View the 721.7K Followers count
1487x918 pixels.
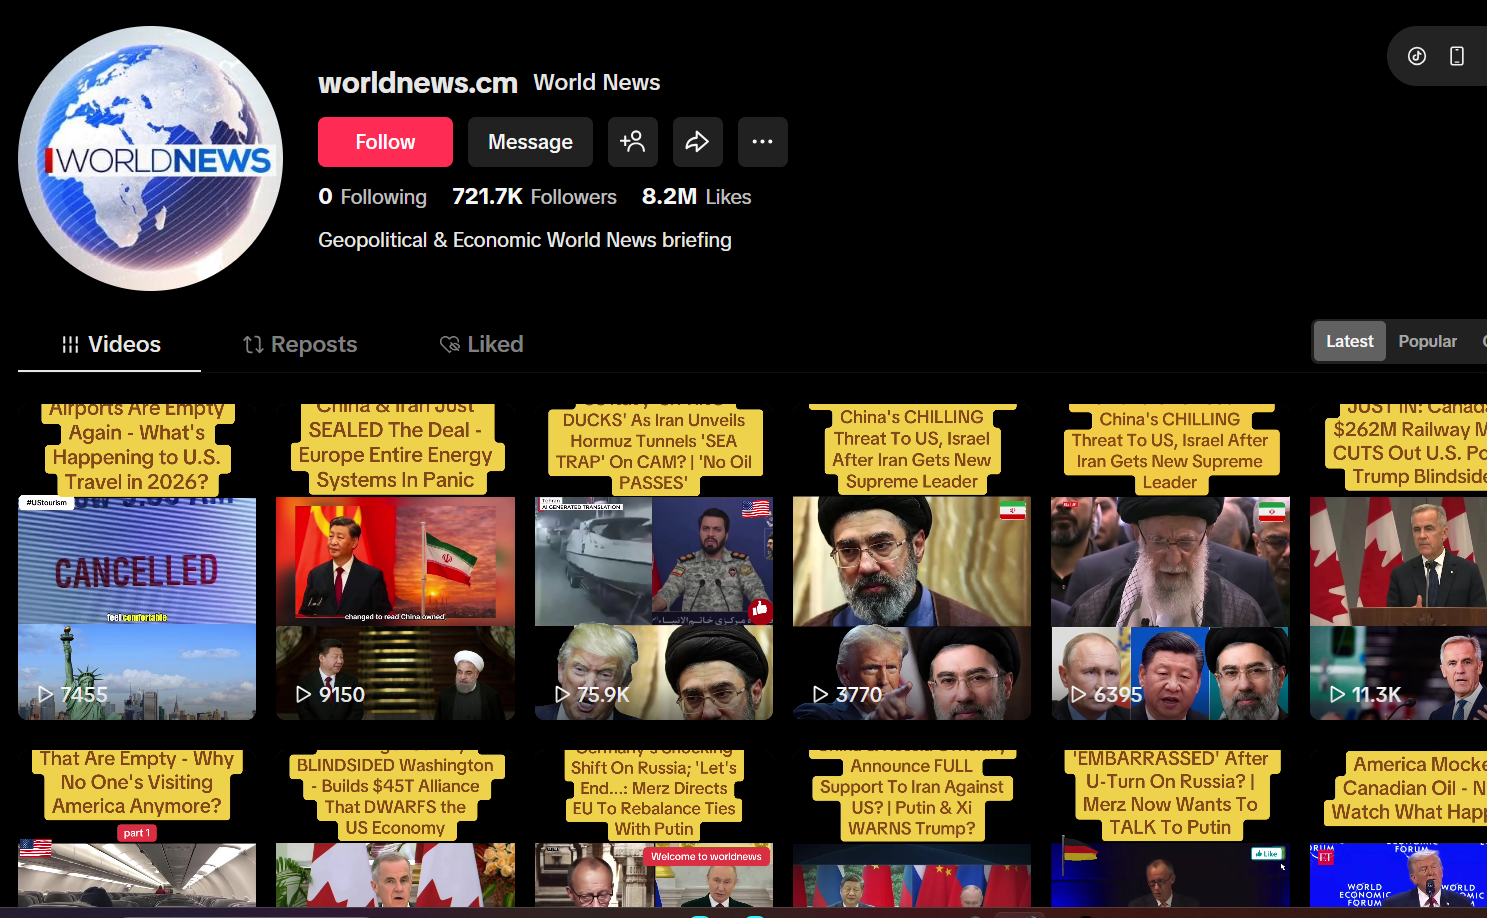pyautogui.click(x=534, y=196)
